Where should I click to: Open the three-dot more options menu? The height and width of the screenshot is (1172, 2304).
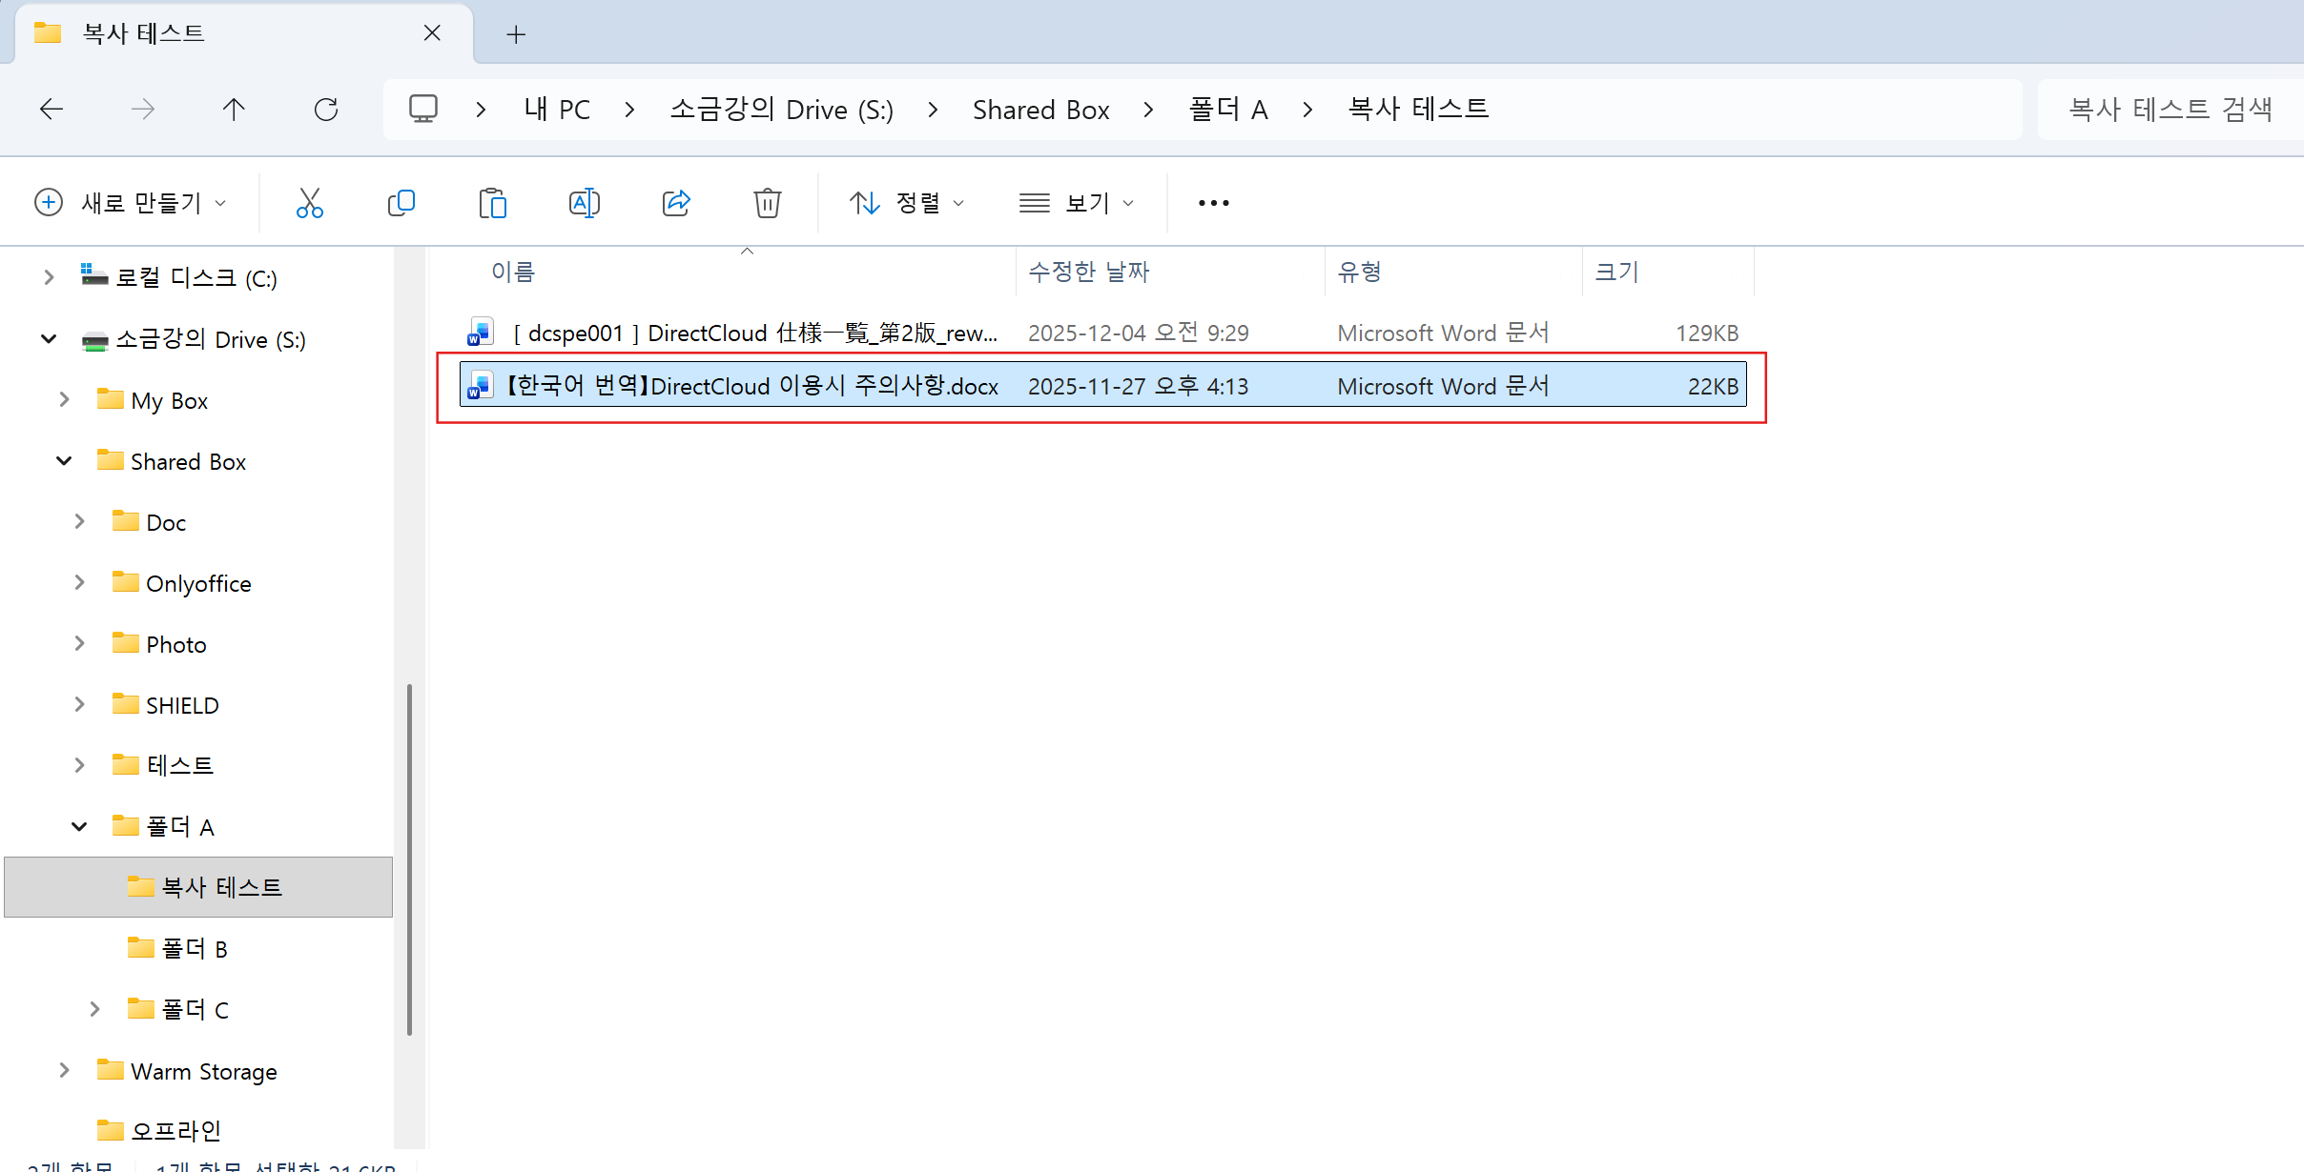pyautogui.click(x=1213, y=203)
